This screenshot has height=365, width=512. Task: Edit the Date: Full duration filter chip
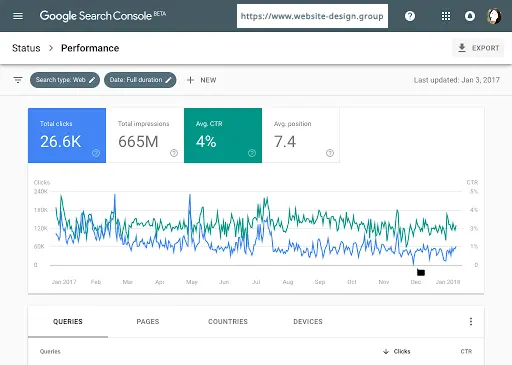click(140, 80)
